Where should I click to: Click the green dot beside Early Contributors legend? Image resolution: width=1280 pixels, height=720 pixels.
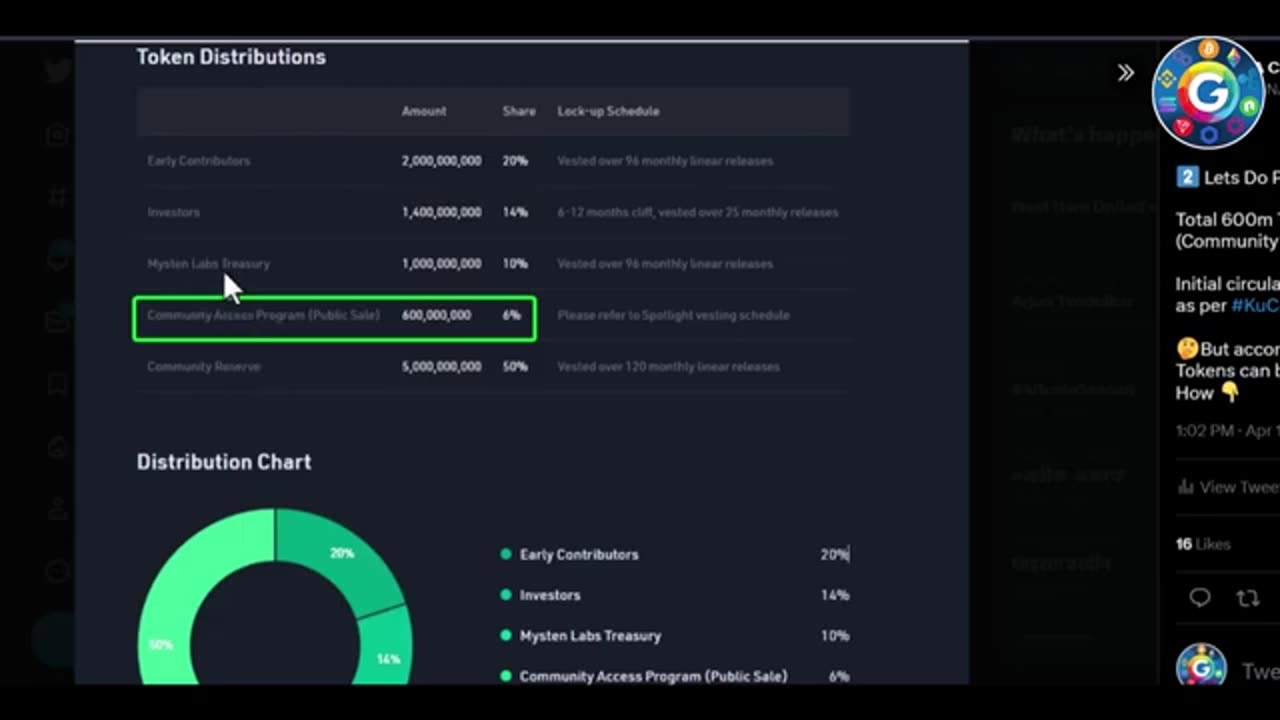point(506,554)
